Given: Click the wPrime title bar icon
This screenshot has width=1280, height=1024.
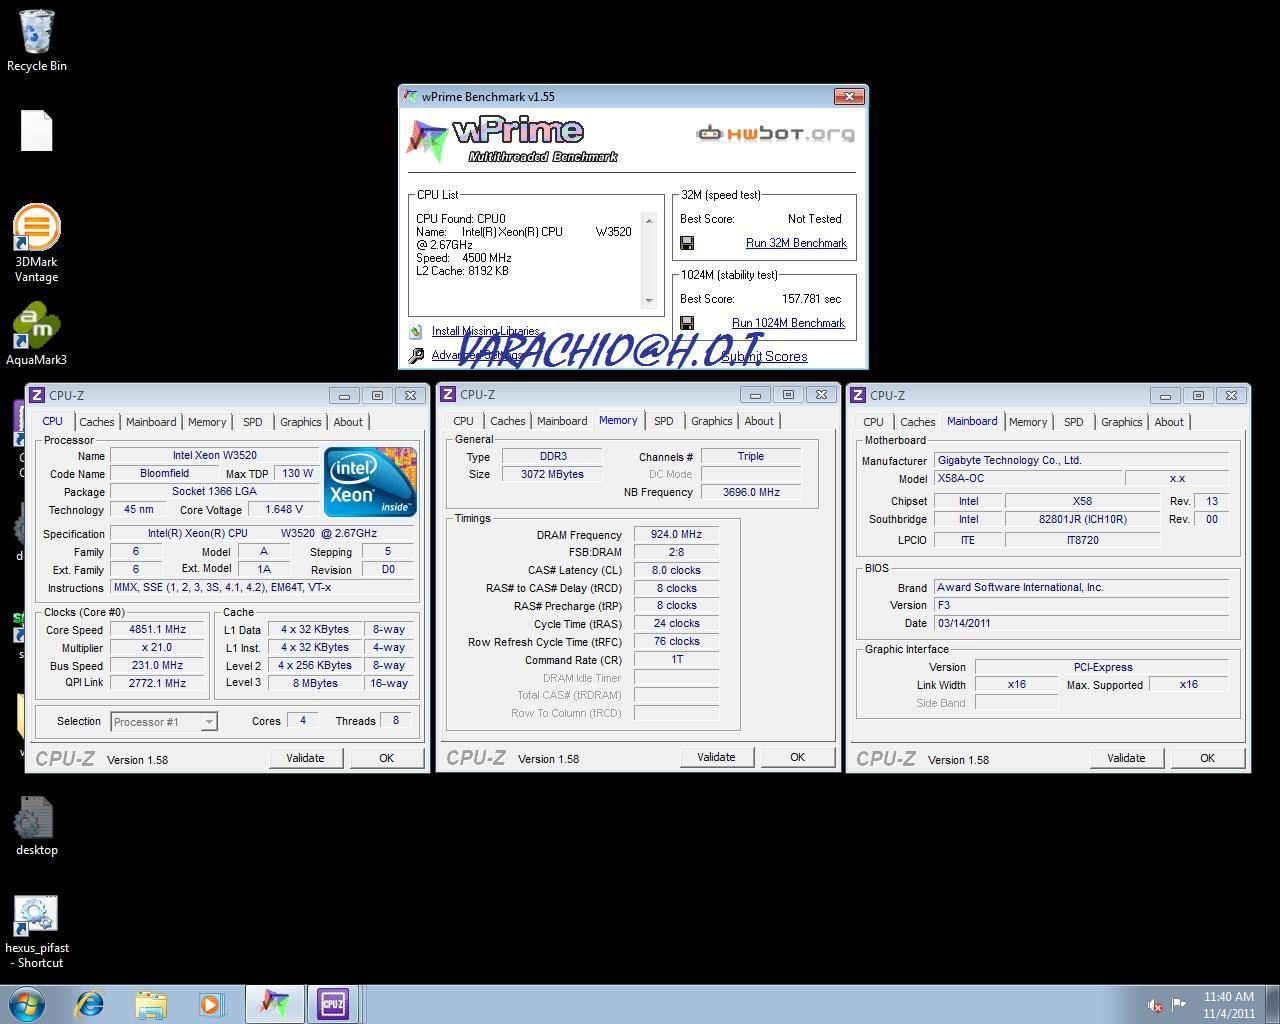Looking at the screenshot, I should coord(410,97).
